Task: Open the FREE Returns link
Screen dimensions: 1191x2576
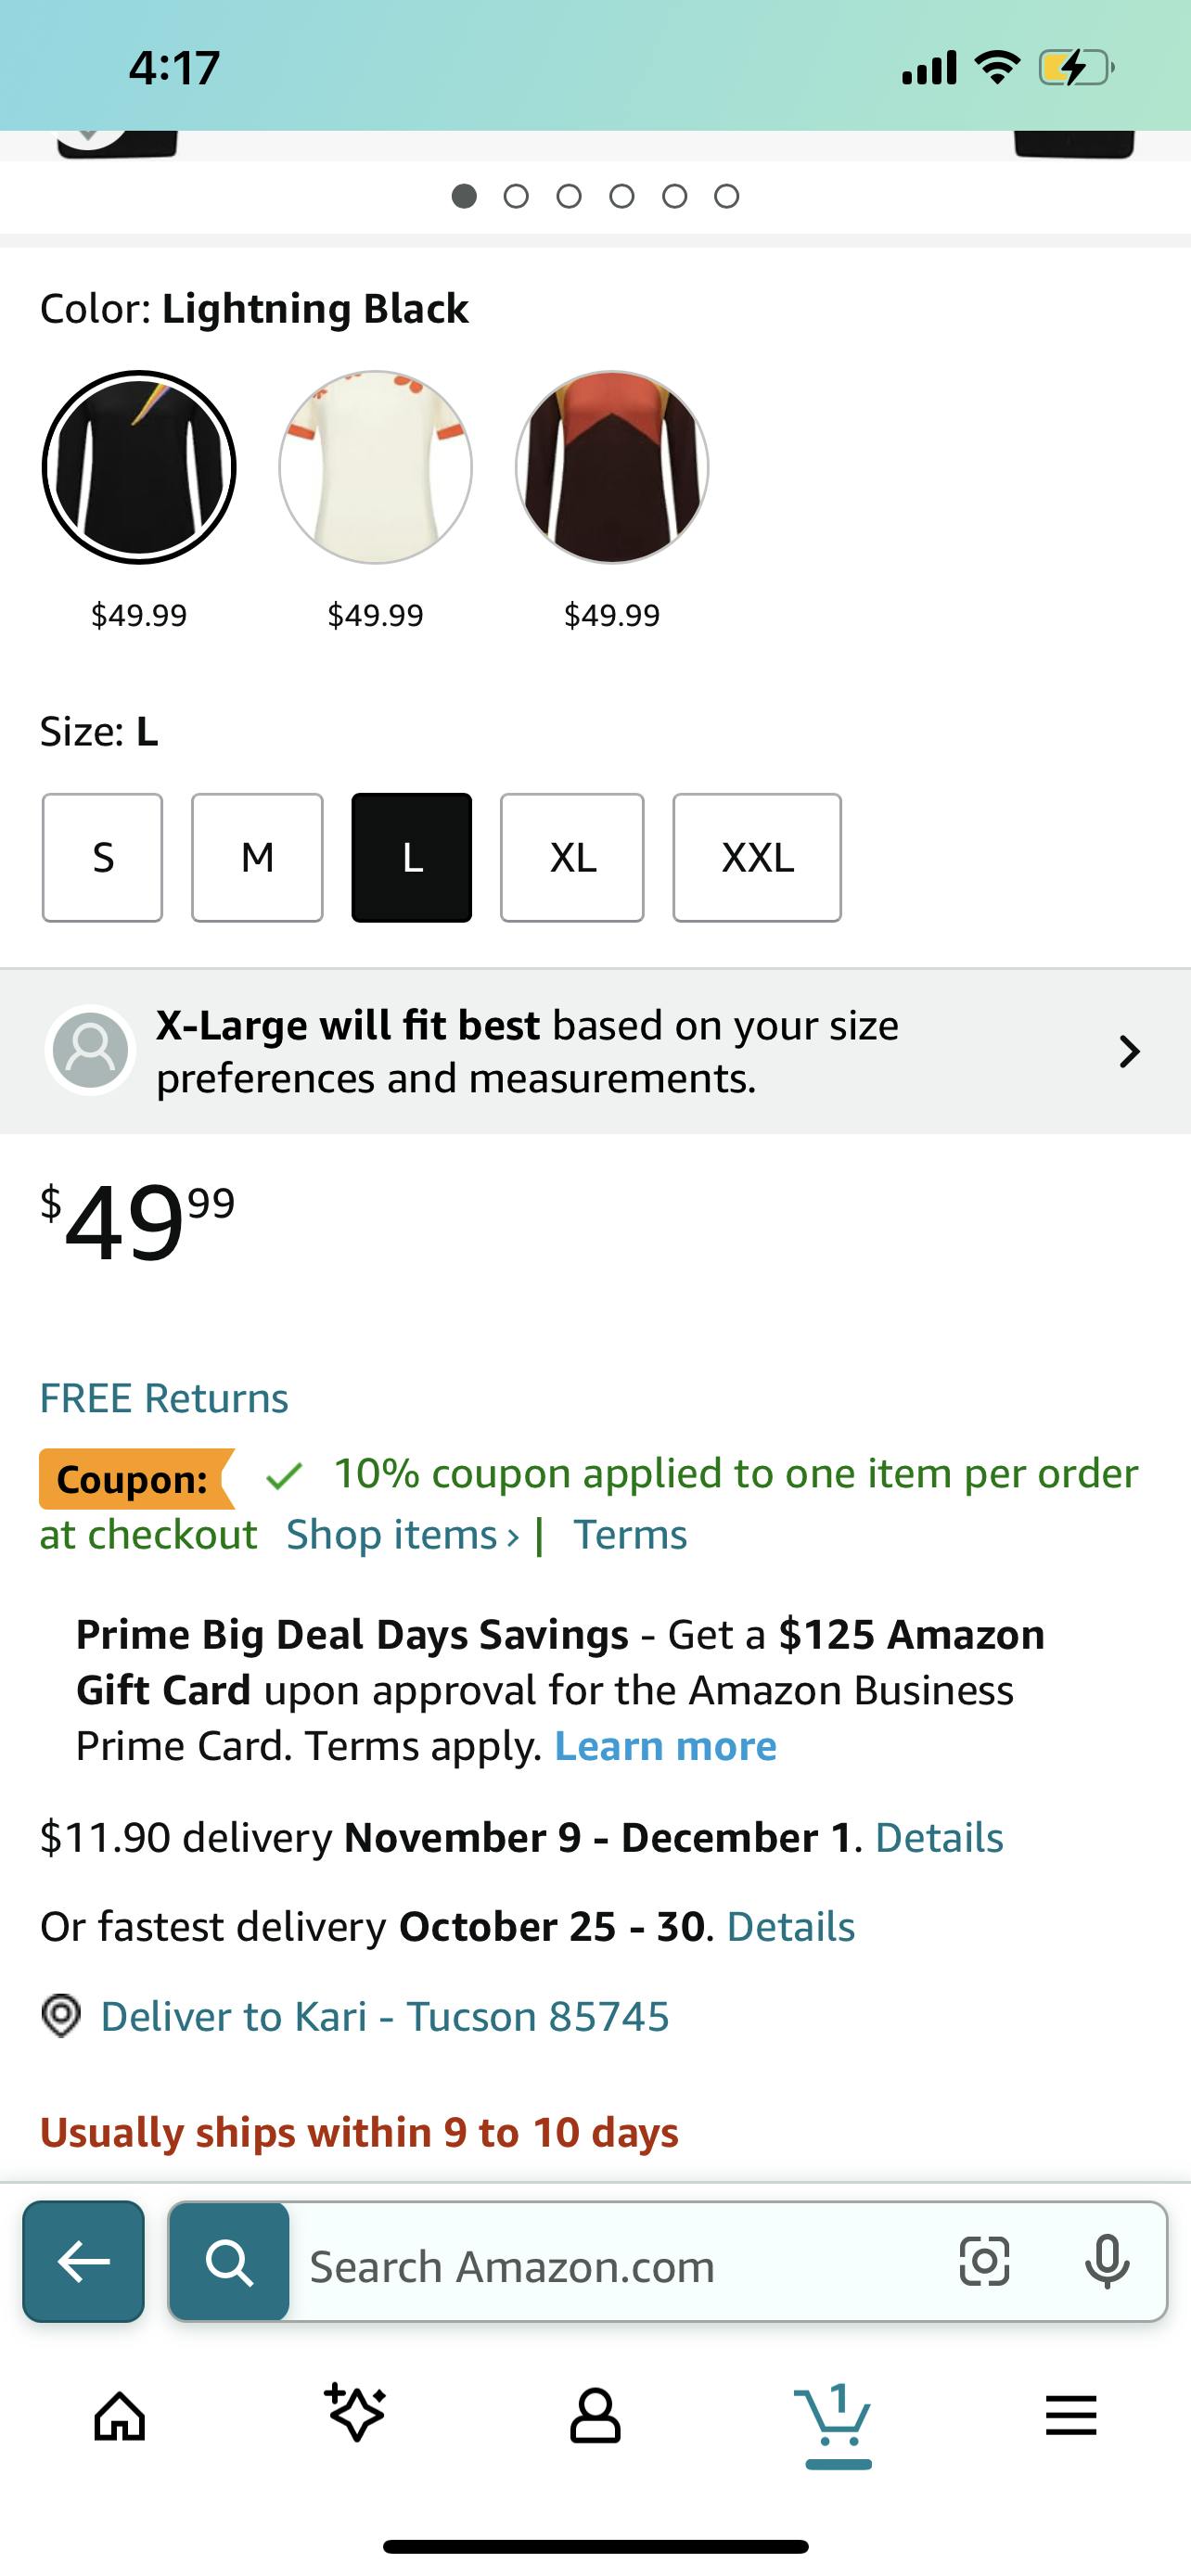Action: [x=164, y=1398]
